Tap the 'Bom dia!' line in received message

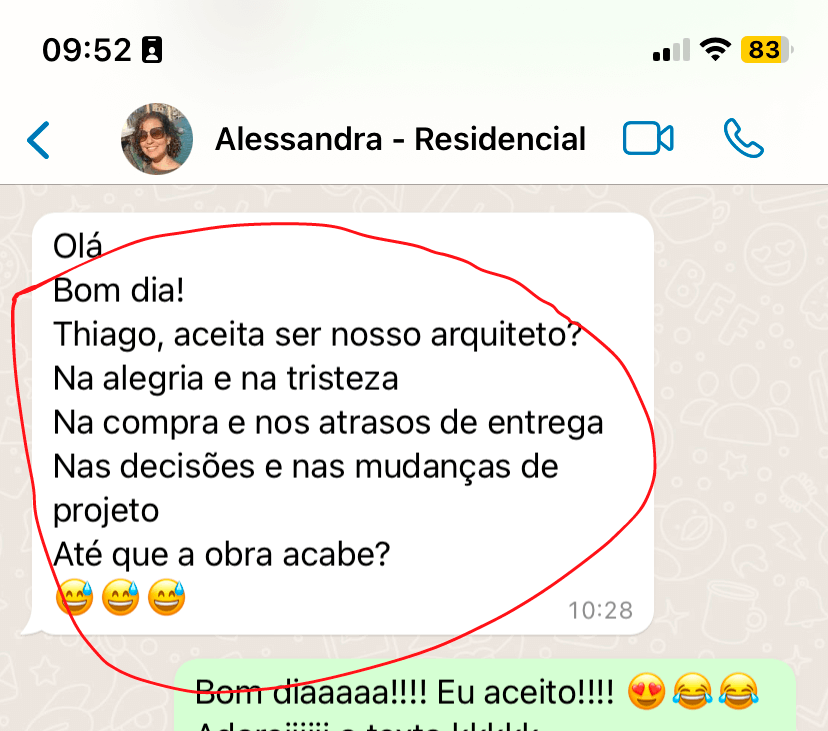(119, 290)
